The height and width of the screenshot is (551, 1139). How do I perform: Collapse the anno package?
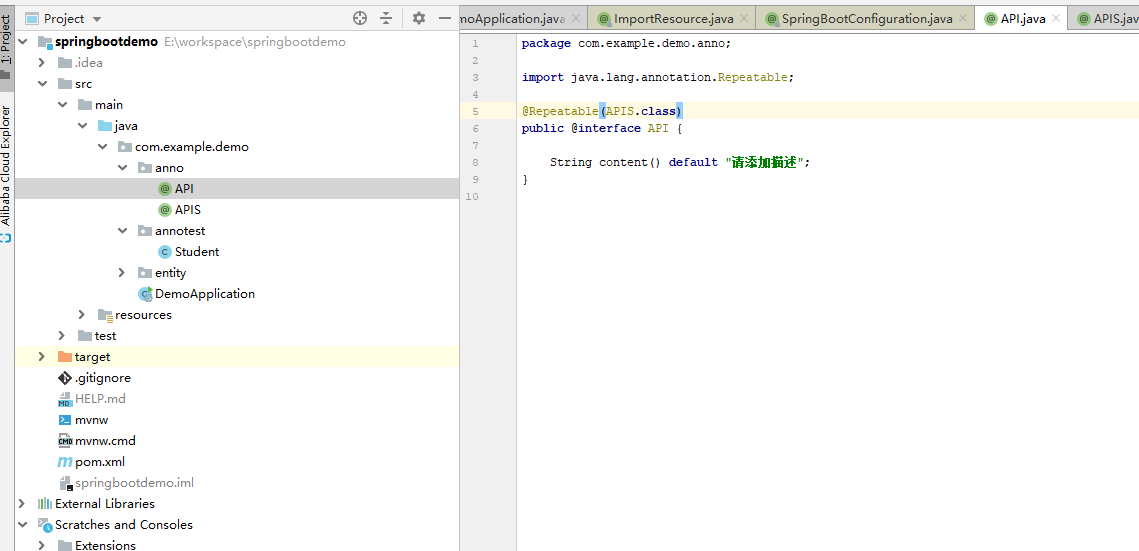[123, 168]
